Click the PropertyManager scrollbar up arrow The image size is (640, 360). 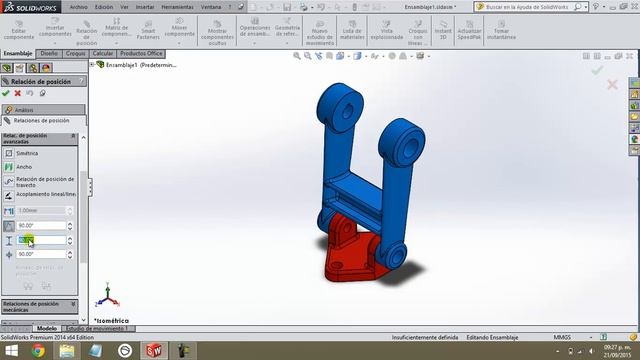click(84, 138)
